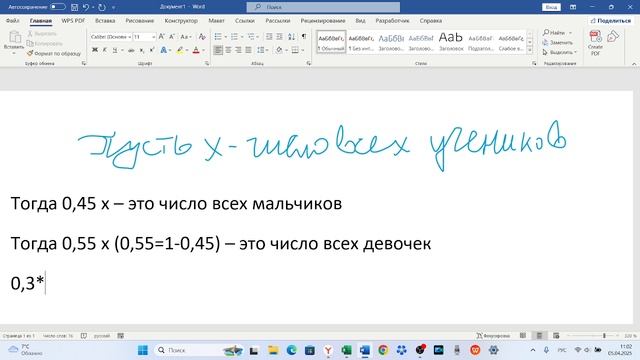
Task: Switch to the Конструктор tab
Action: pyautogui.click(x=181, y=20)
